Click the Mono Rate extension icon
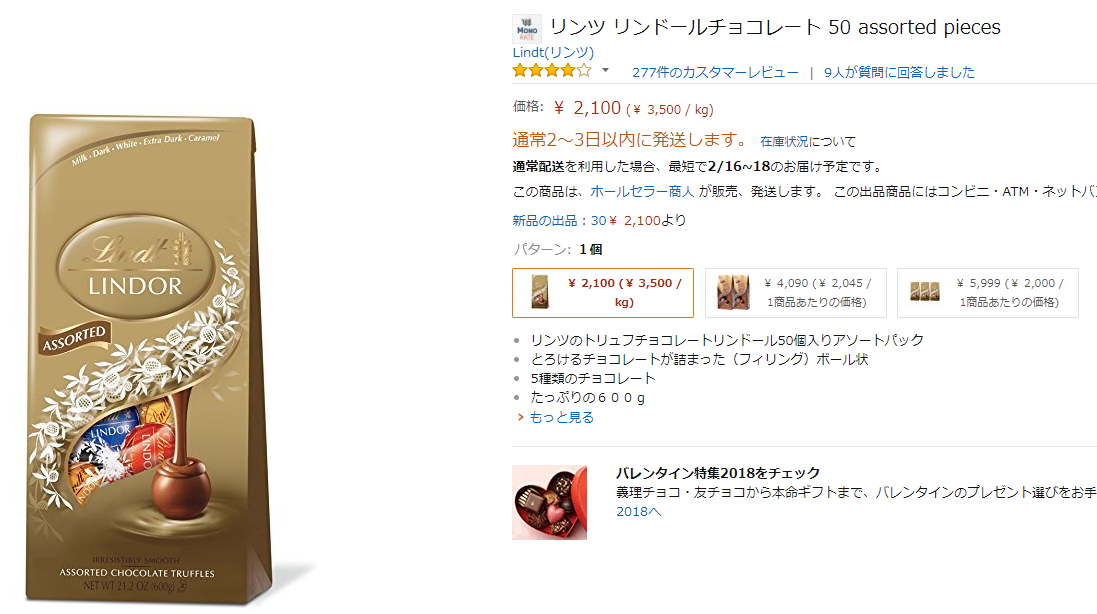 526,29
